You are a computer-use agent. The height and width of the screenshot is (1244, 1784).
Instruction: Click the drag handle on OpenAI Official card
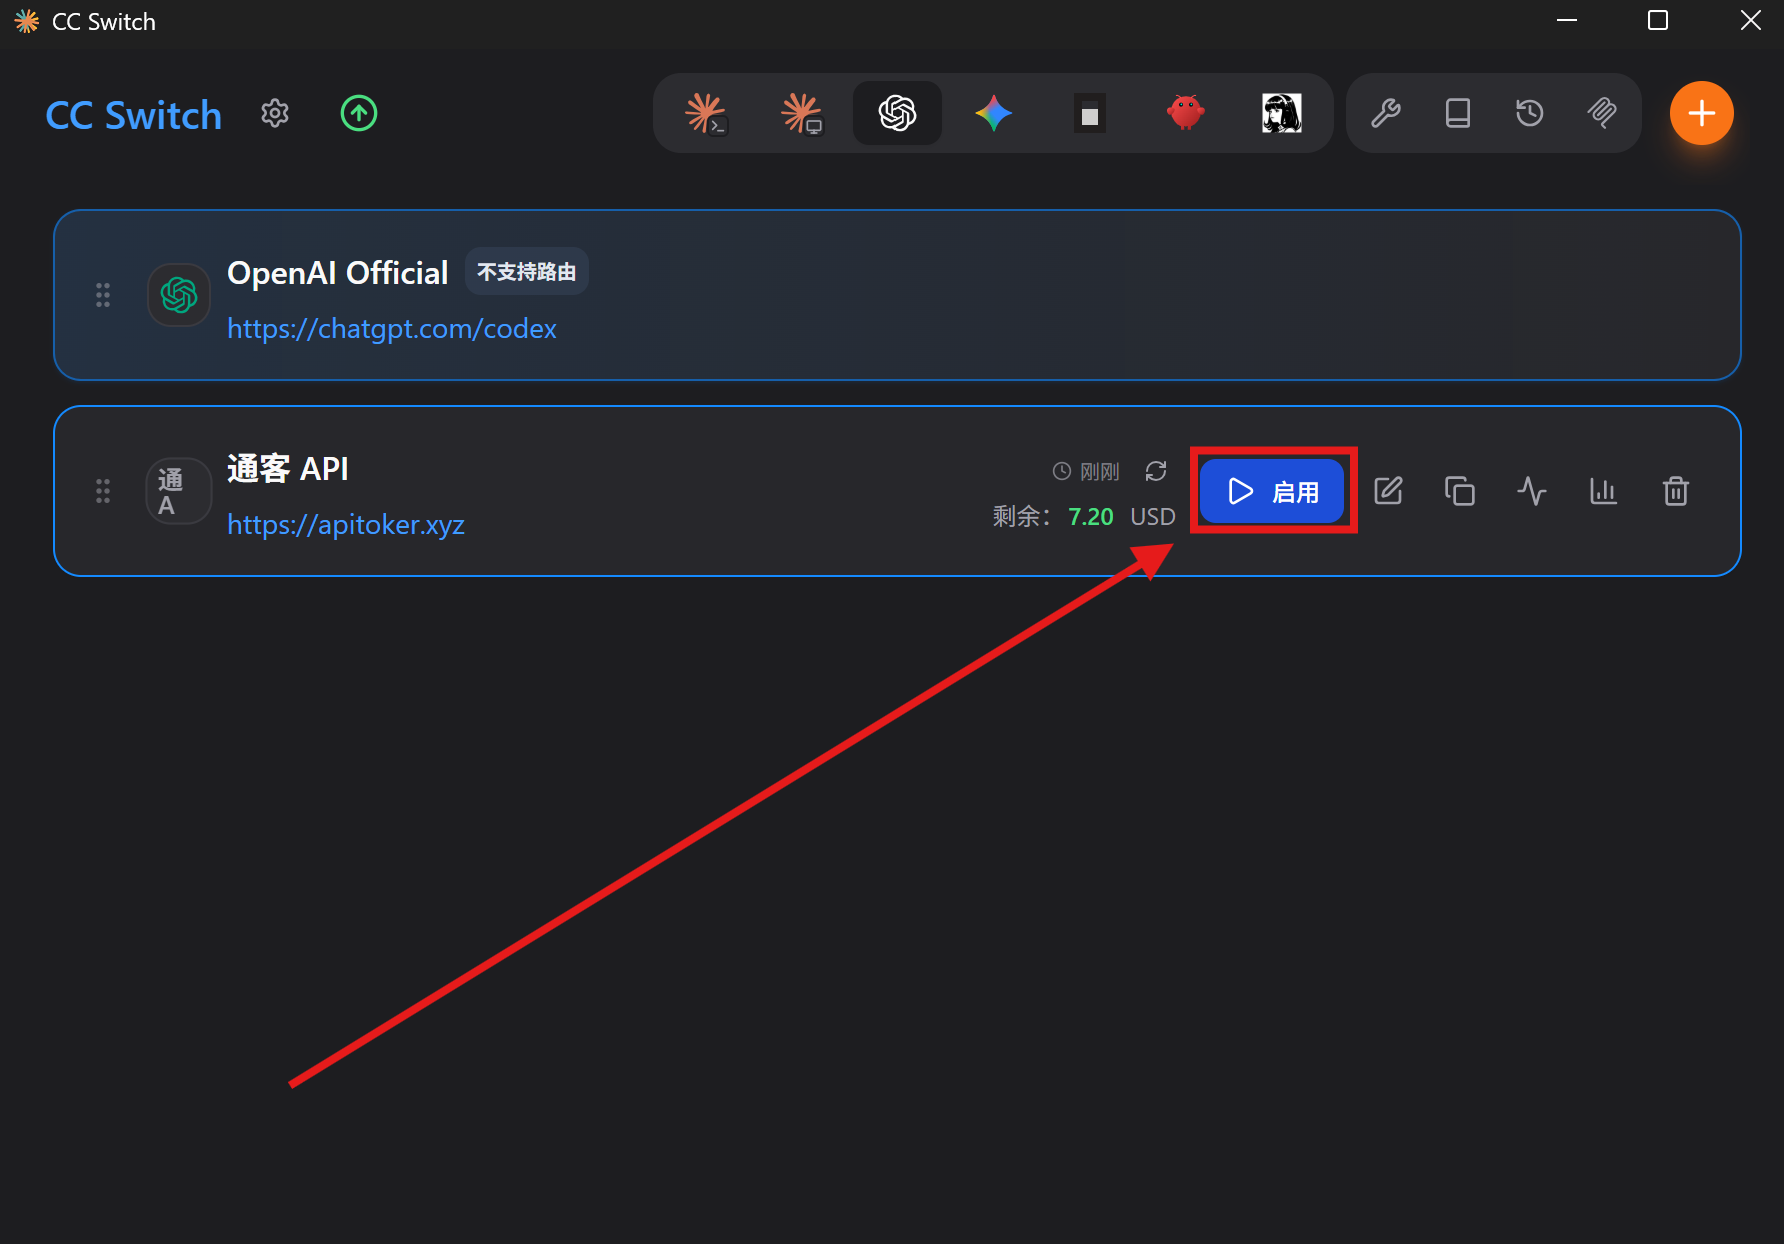(103, 295)
